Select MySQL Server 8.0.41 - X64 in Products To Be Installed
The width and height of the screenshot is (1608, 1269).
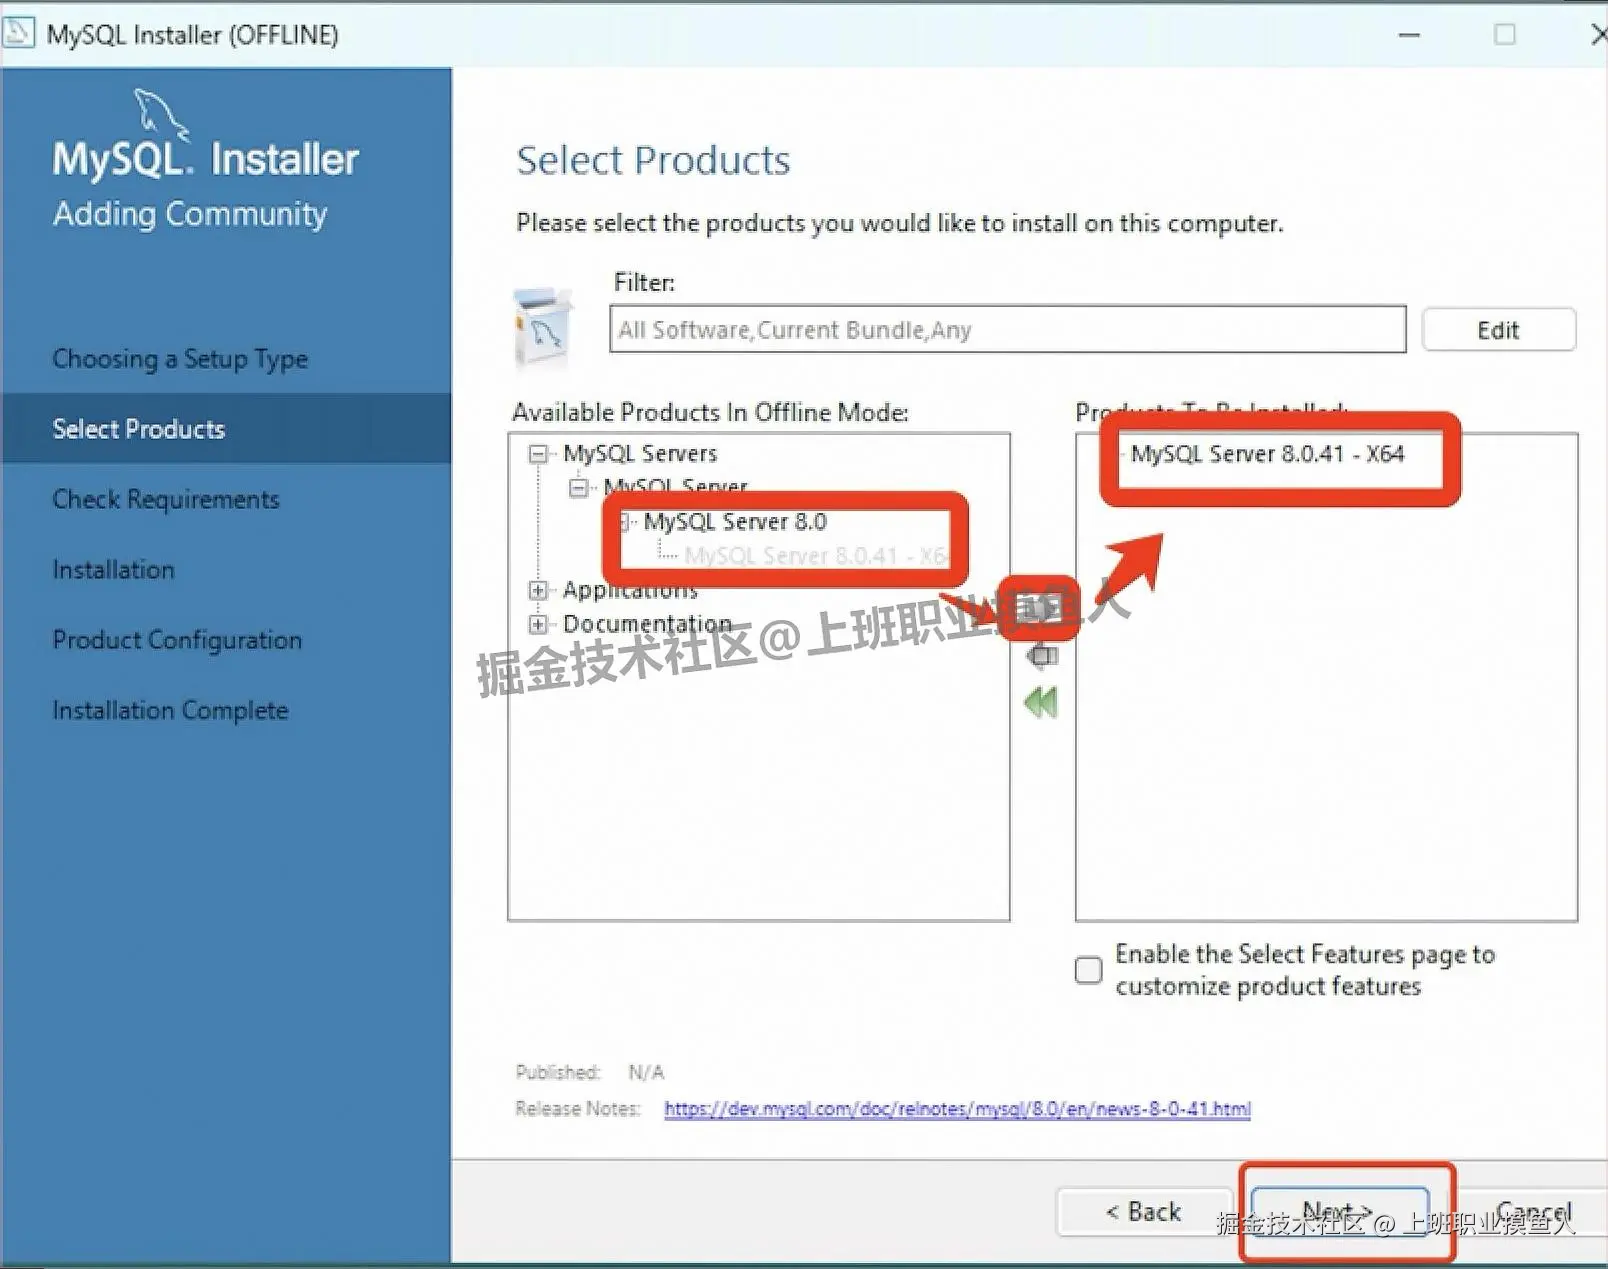click(1267, 453)
